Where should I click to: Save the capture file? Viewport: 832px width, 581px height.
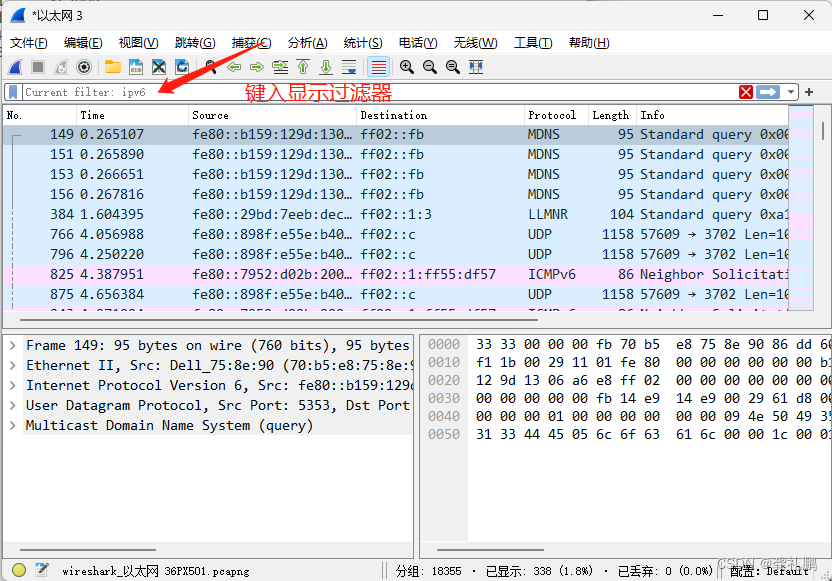[x=136, y=67]
